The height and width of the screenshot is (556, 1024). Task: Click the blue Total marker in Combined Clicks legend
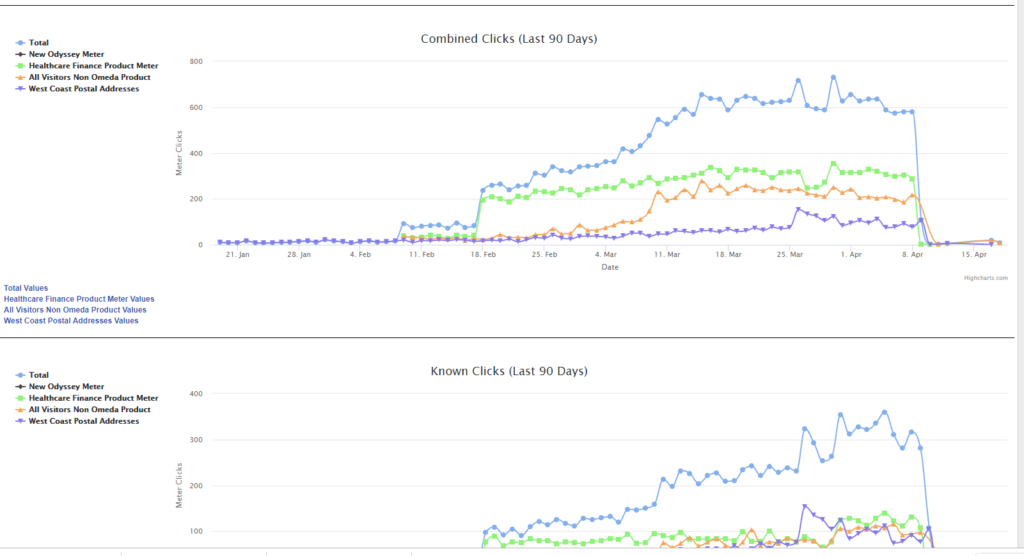(x=19, y=43)
